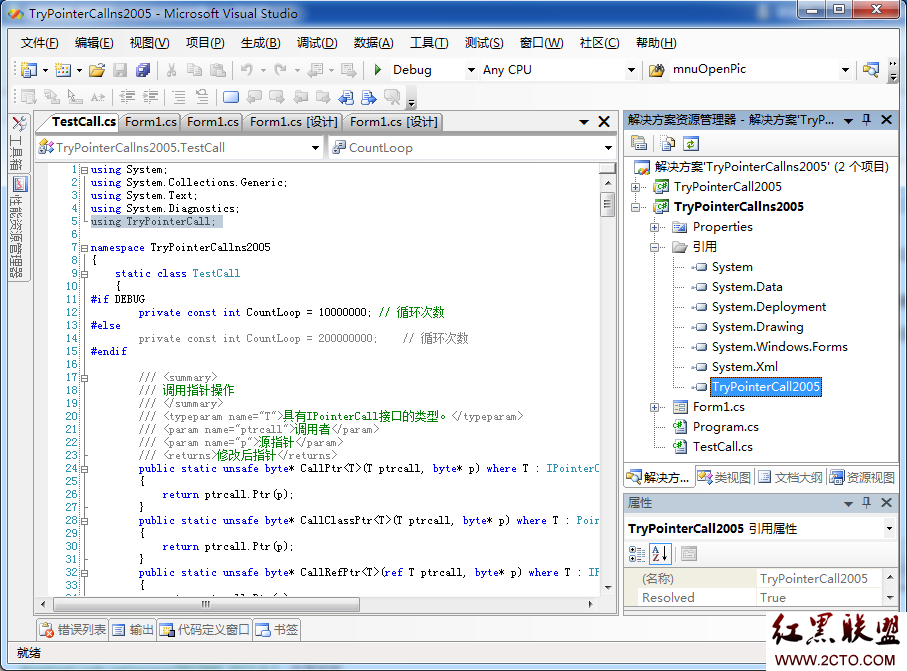Open the 工具(T) tools menu

pos(429,43)
